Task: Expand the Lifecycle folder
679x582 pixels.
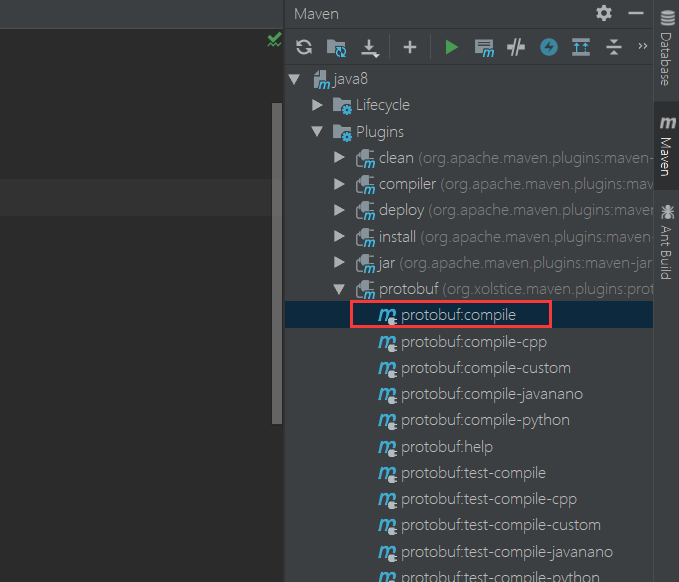Action: pos(317,105)
